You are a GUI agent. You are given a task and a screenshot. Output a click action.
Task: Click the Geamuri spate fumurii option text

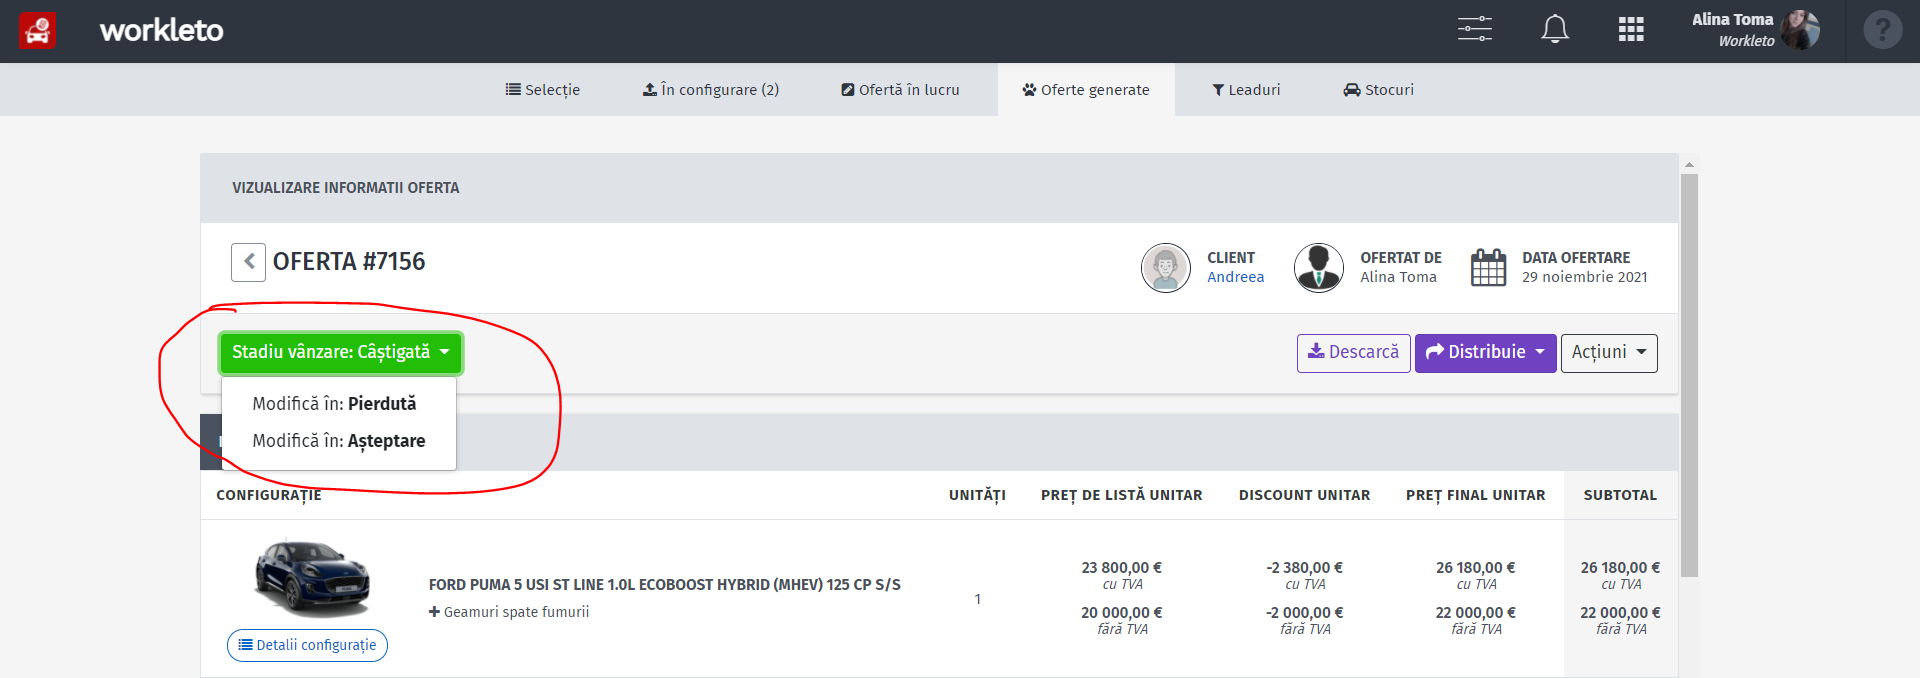516,612
